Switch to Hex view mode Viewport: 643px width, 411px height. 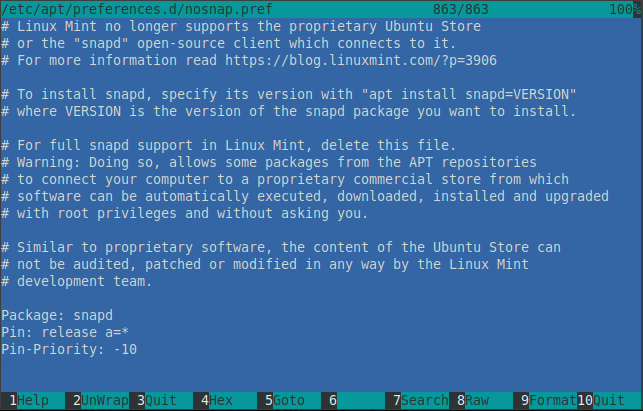221,401
